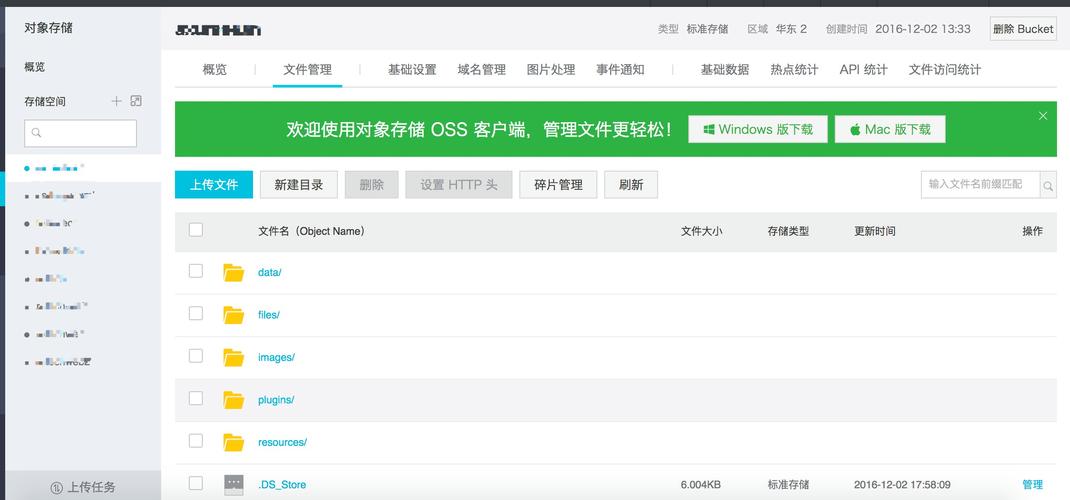1070x500 pixels.
Task: Click the plus icon to add storage space
Action: click(116, 101)
